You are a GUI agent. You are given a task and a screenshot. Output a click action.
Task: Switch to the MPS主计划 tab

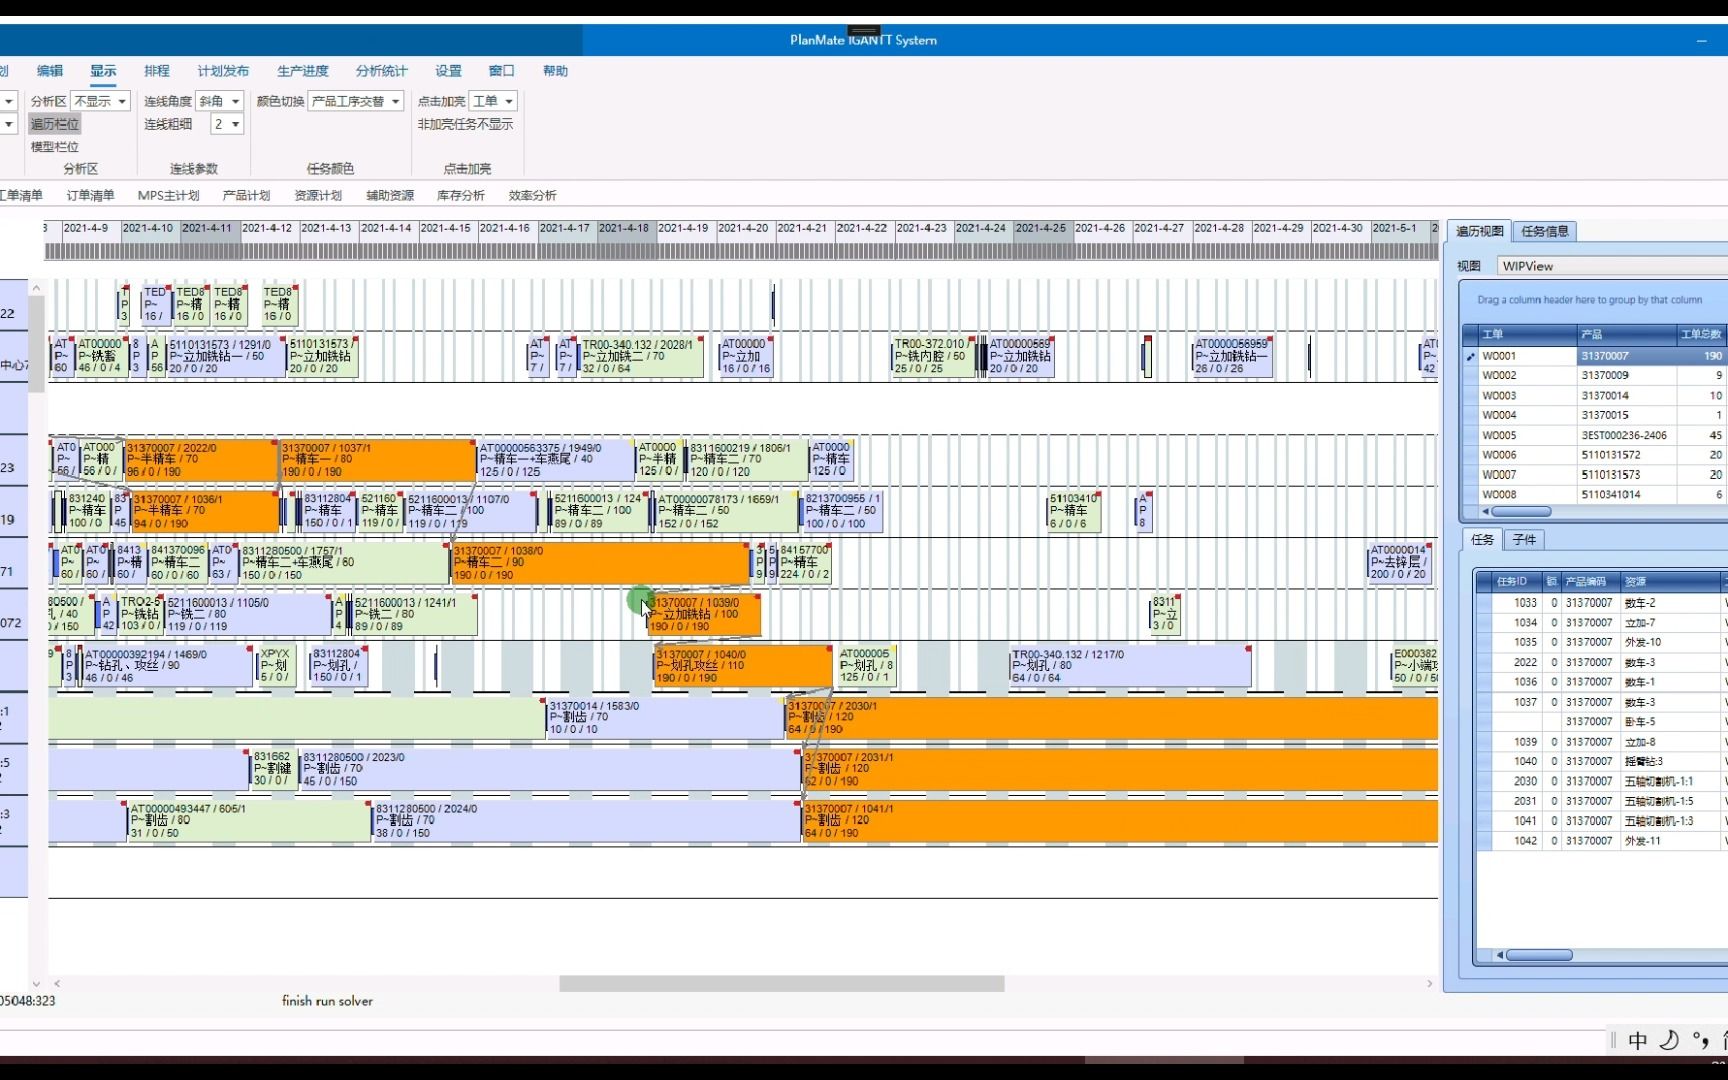click(x=169, y=195)
